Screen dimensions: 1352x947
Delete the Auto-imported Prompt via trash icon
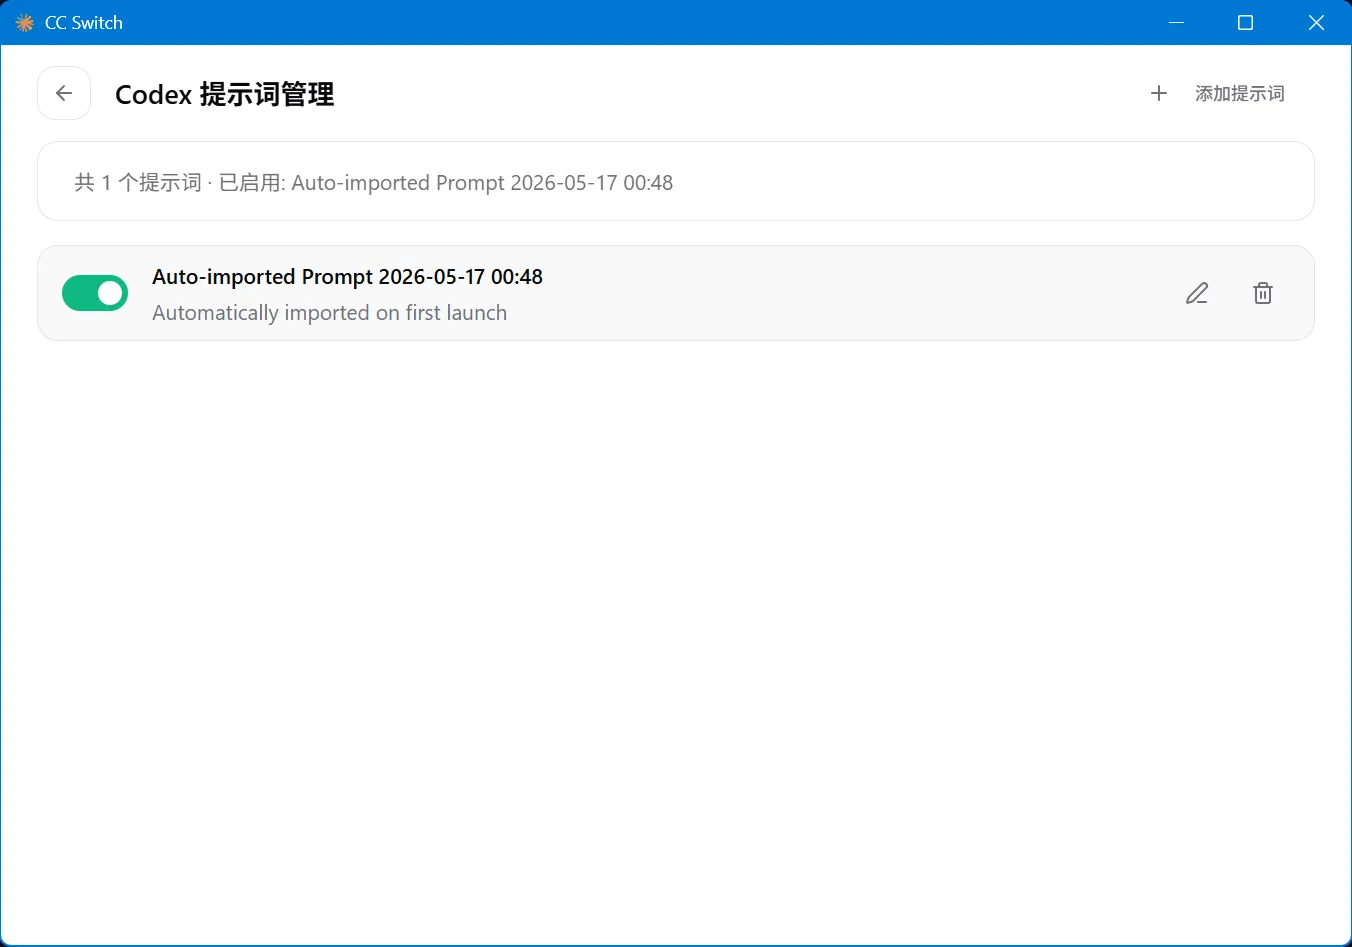click(1263, 293)
